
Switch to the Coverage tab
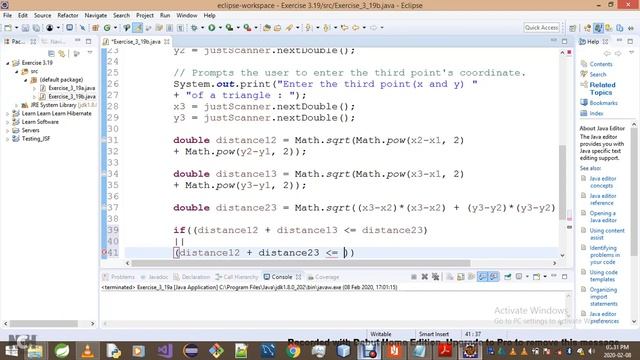coord(323,277)
